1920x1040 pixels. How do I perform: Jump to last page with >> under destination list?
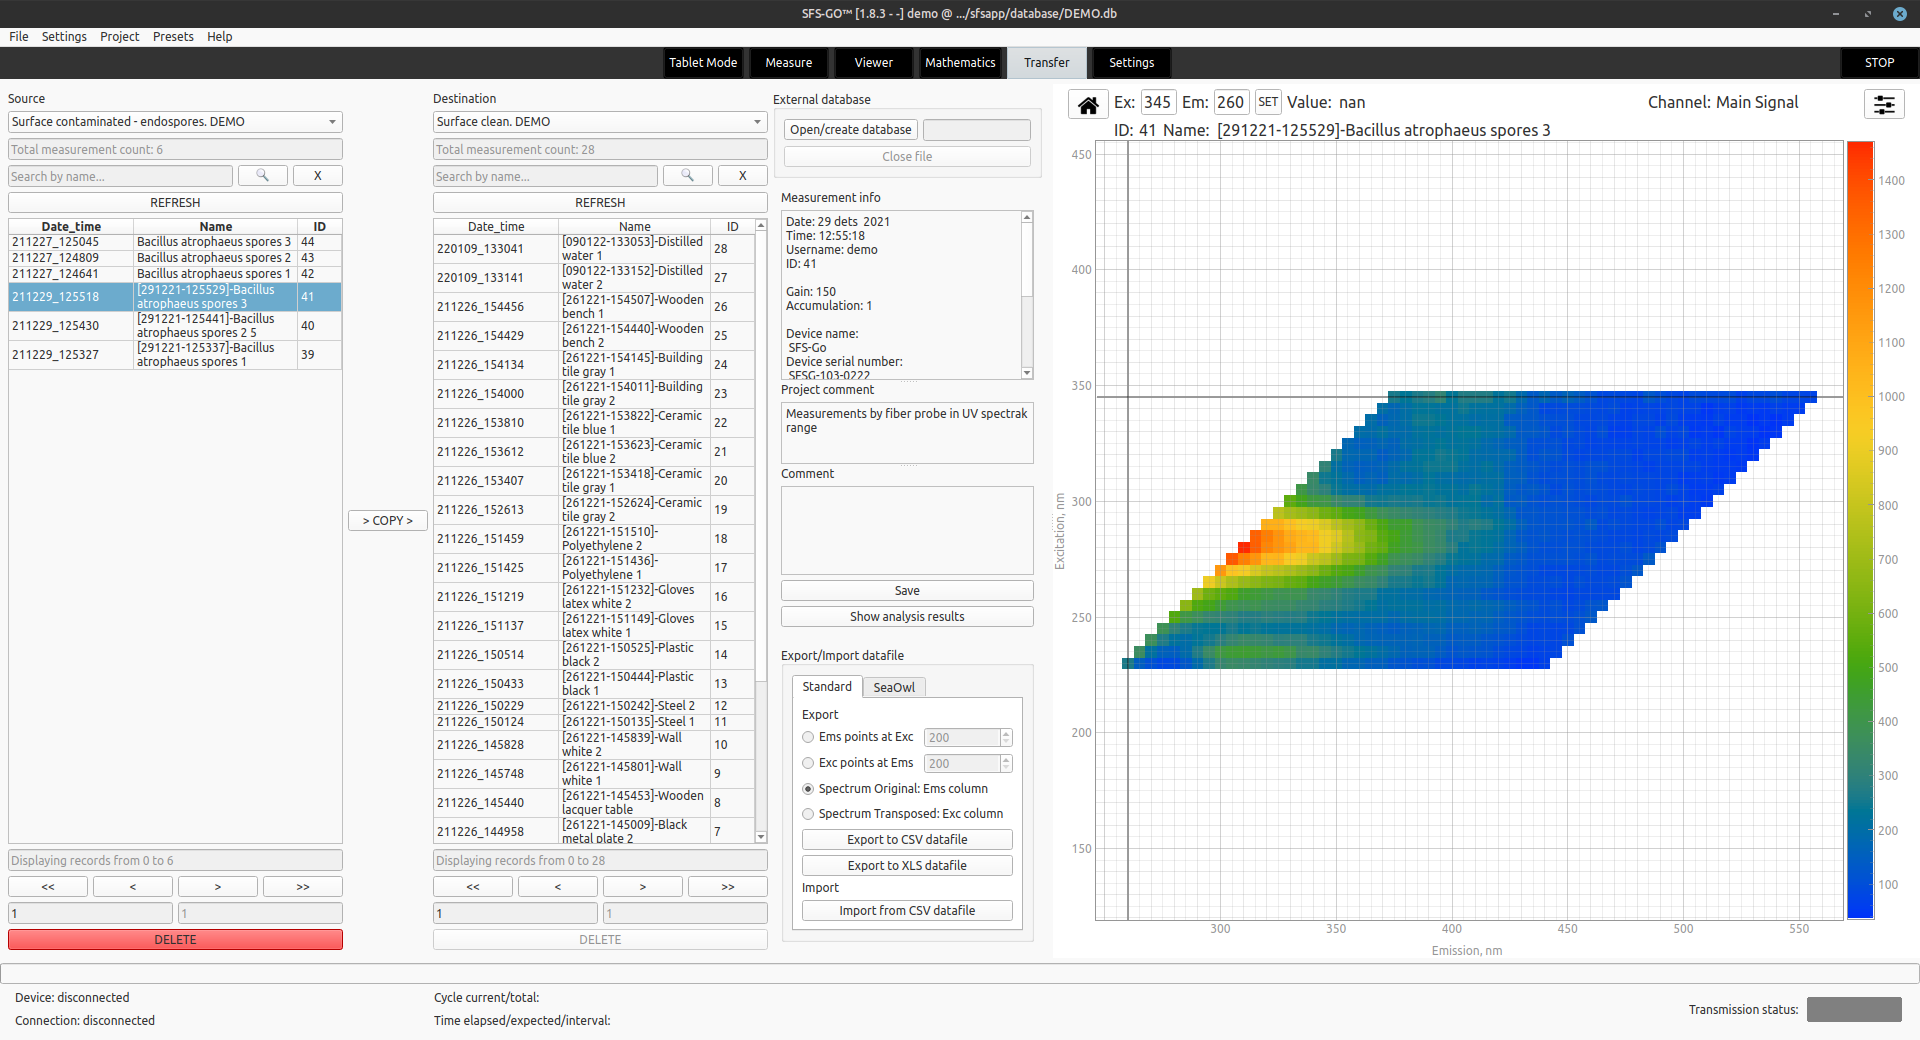(727, 886)
